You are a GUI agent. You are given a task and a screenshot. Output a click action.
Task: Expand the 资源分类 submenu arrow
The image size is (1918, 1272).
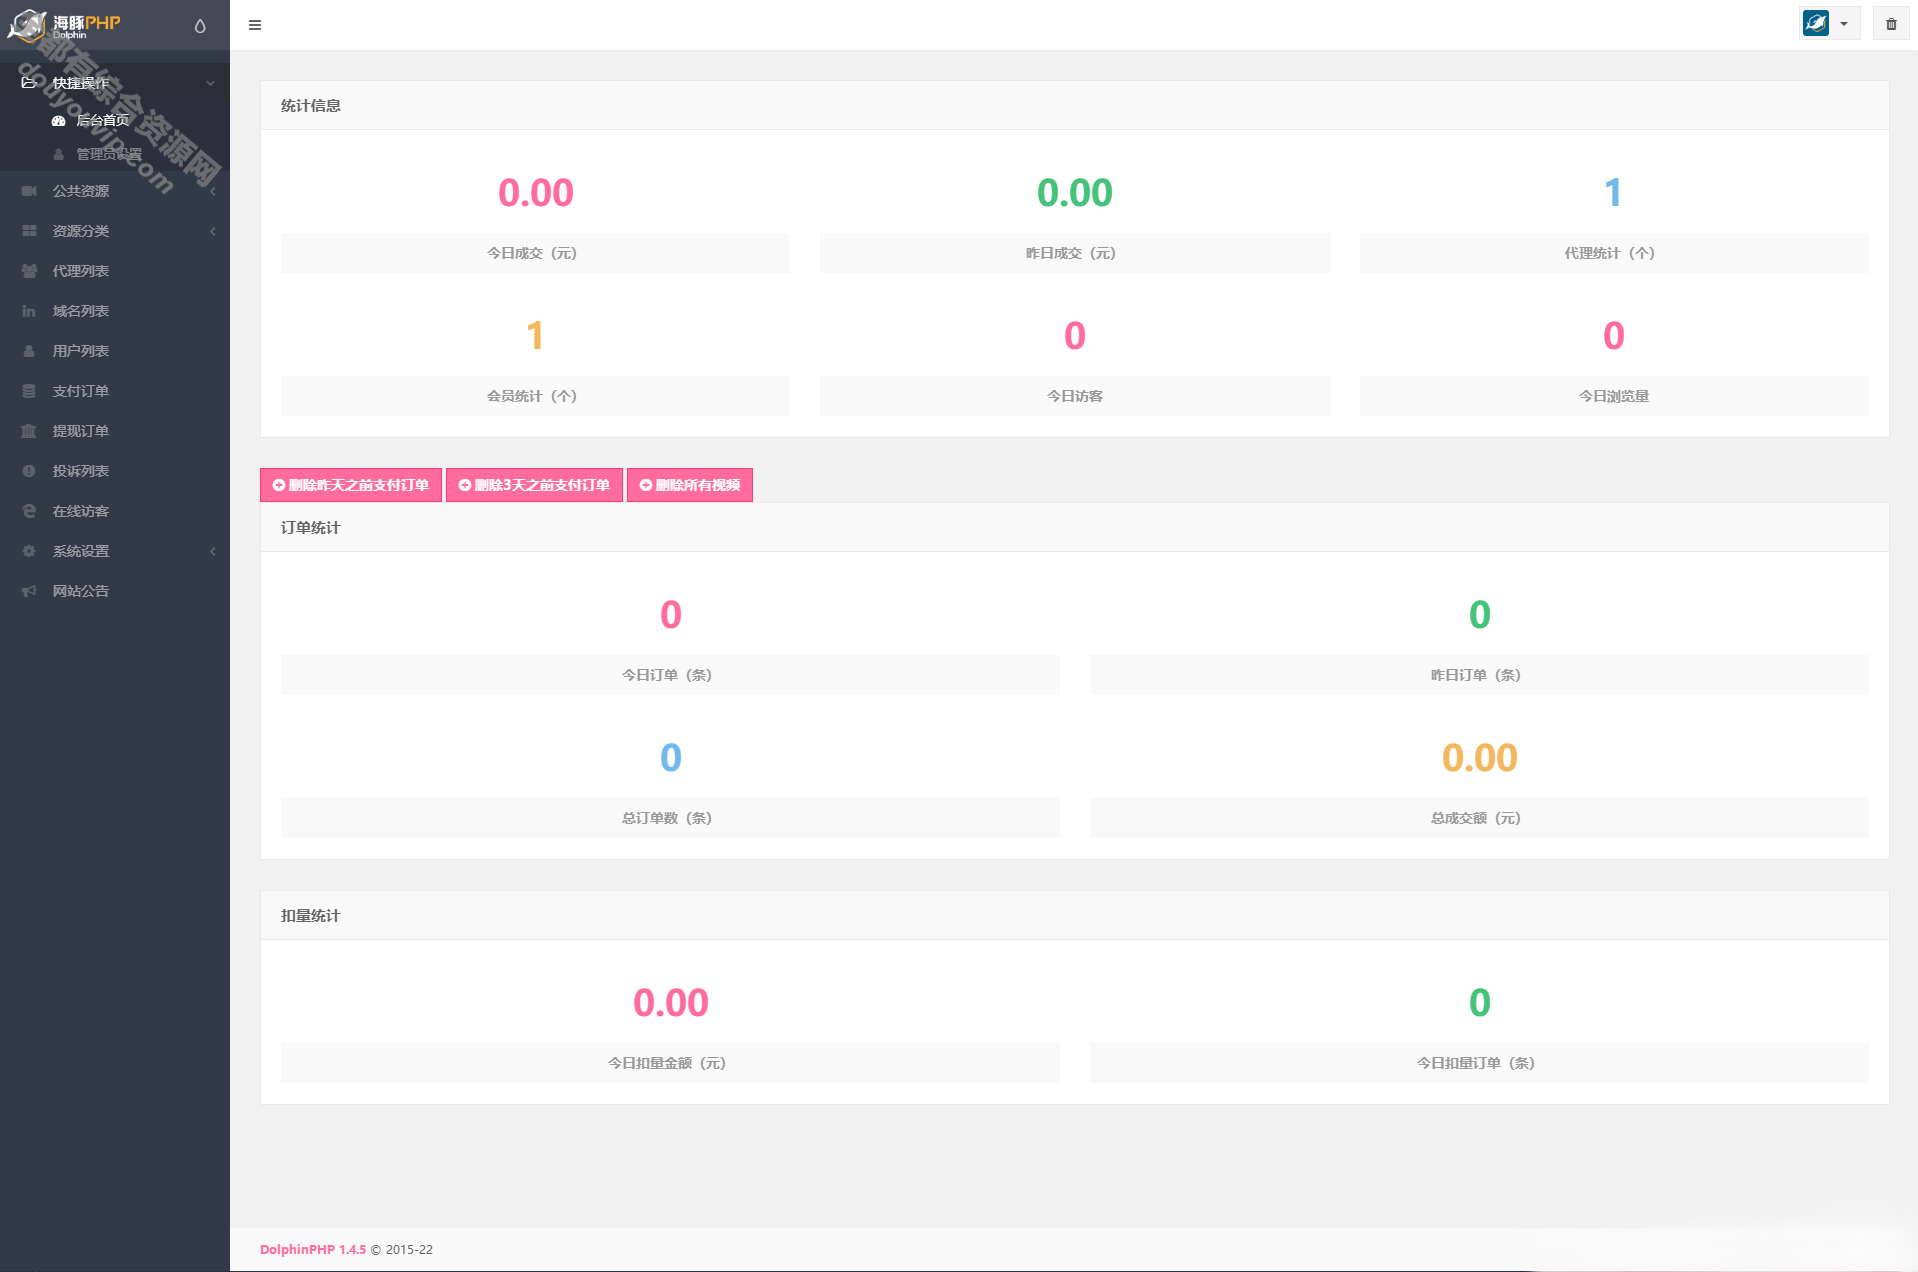click(x=212, y=231)
